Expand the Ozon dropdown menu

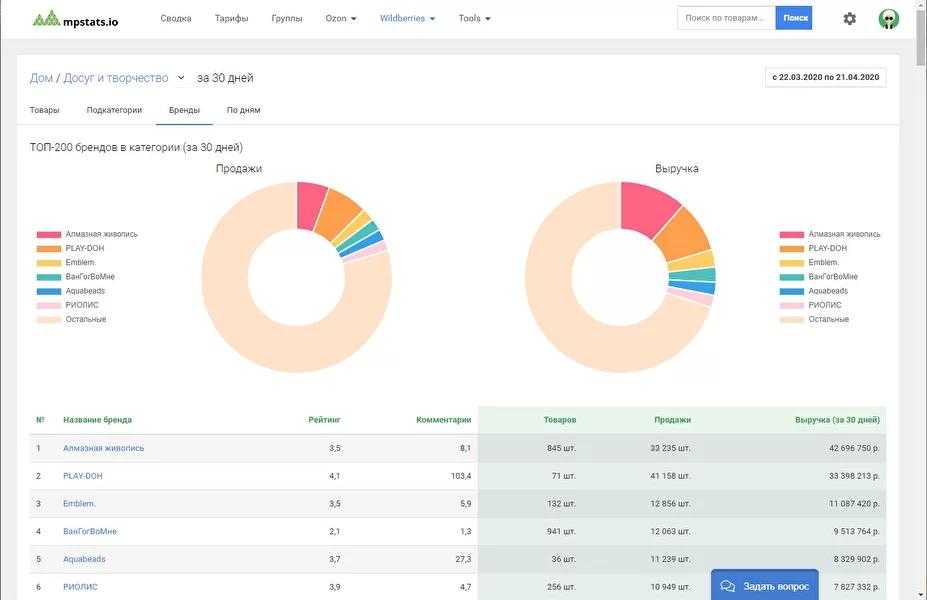click(341, 18)
